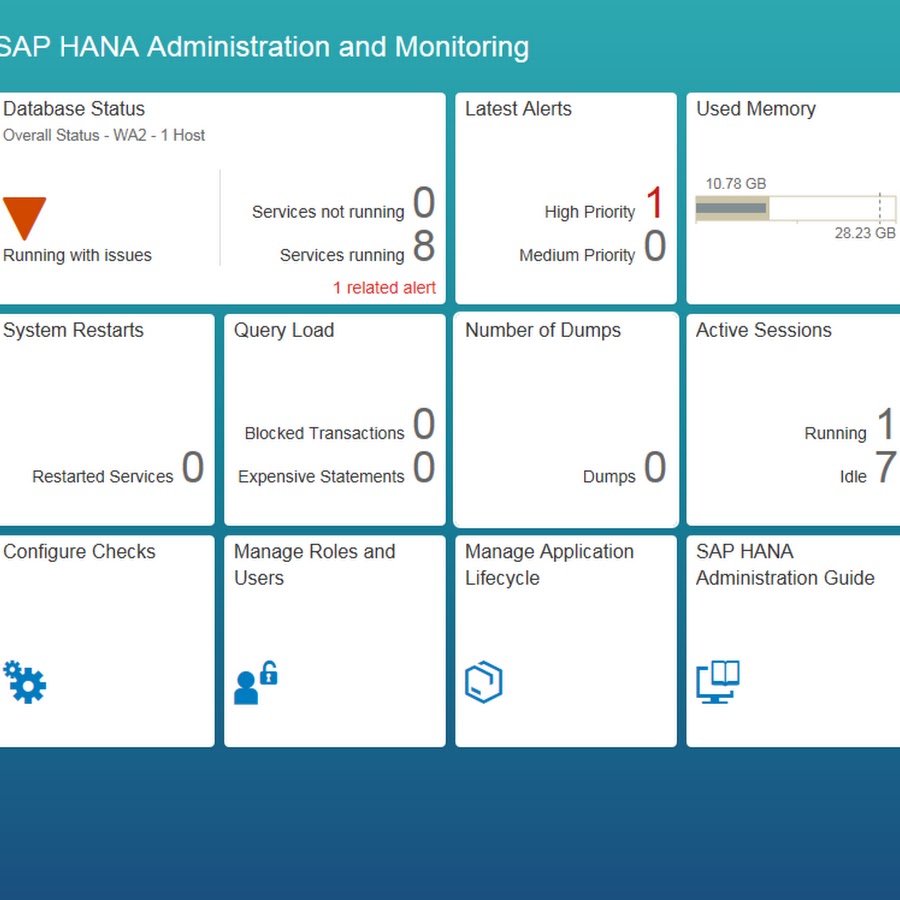Click the Dumps count label
This screenshot has height=900, width=900.
click(x=609, y=476)
